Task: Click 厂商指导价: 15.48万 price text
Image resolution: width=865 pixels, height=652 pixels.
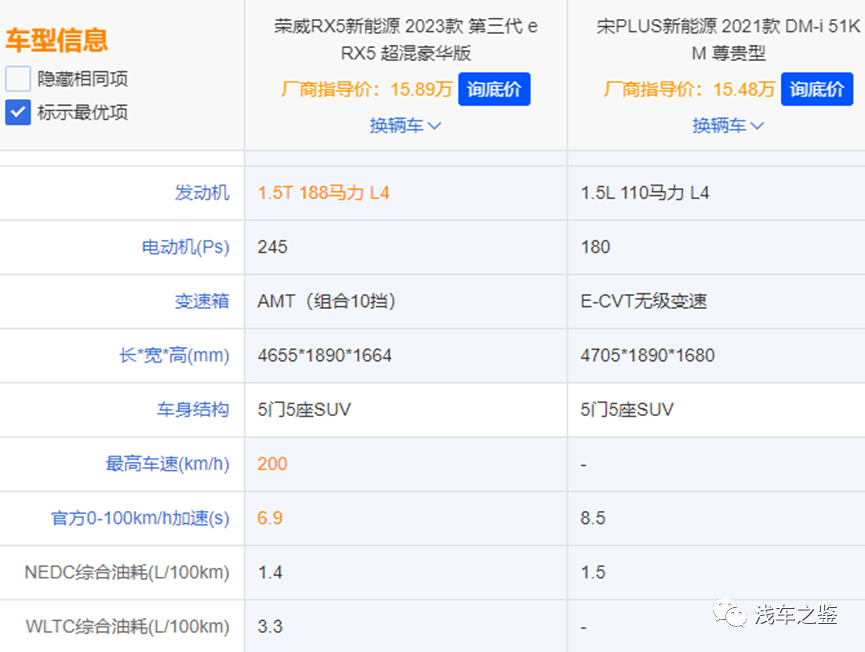Action: point(689,89)
